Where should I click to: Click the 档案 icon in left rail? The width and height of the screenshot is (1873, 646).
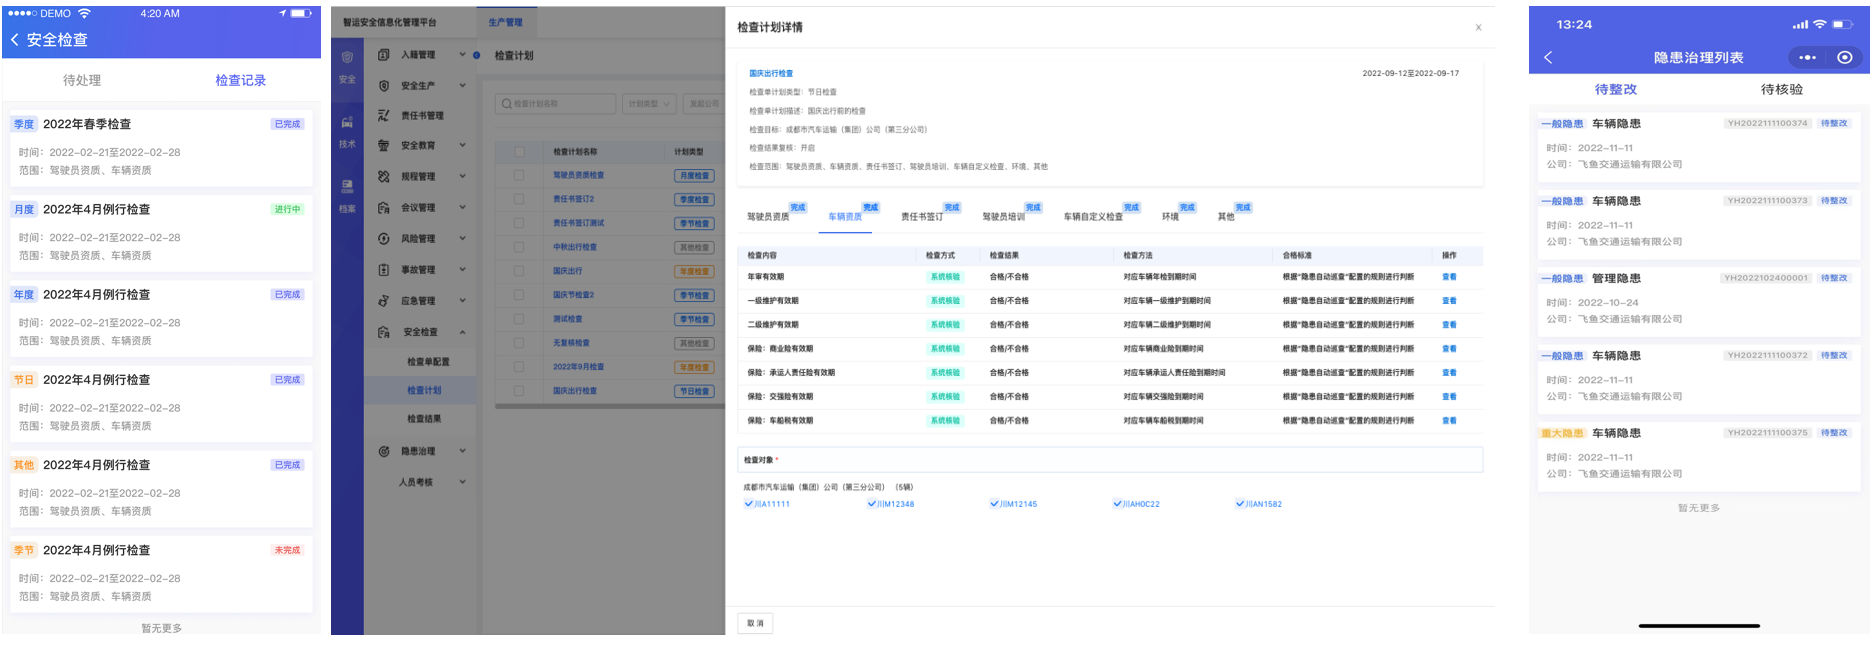[347, 187]
